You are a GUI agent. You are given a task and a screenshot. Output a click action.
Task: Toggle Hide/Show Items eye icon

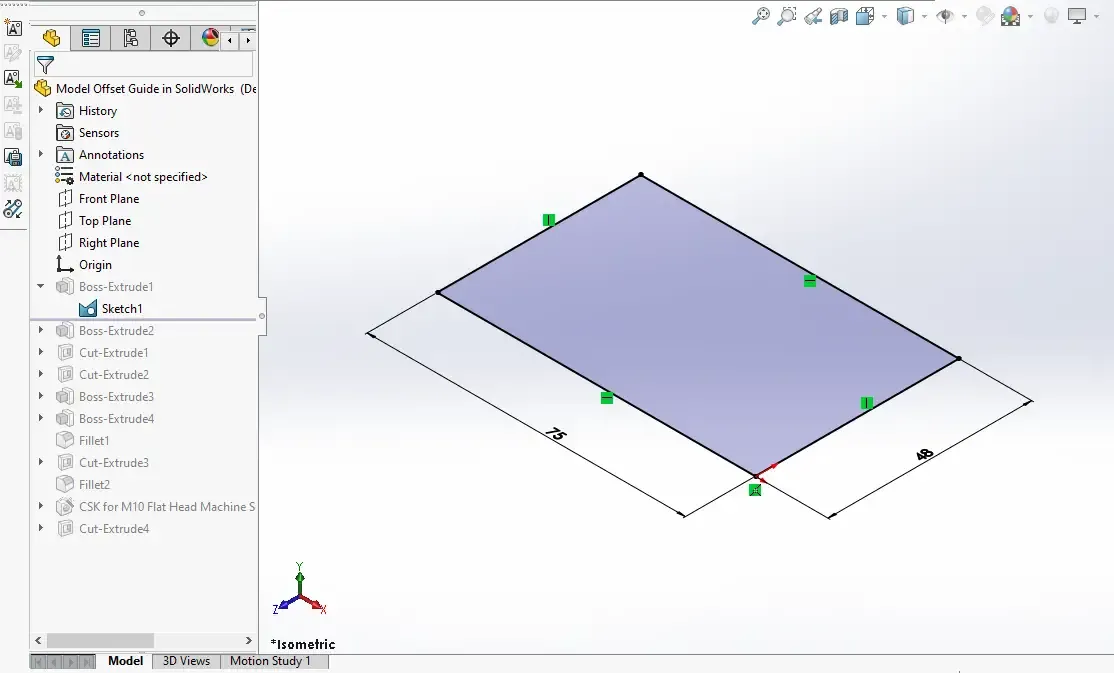point(945,16)
